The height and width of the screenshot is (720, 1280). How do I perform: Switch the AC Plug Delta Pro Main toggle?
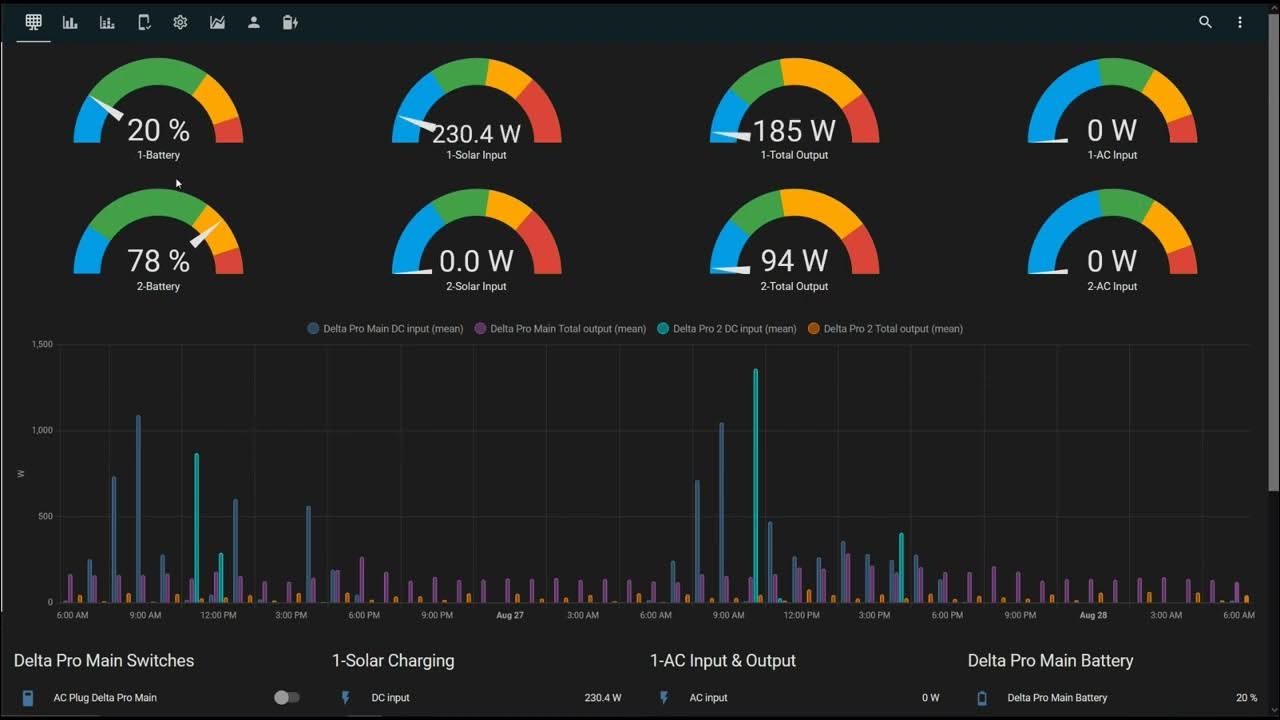tap(286, 697)
